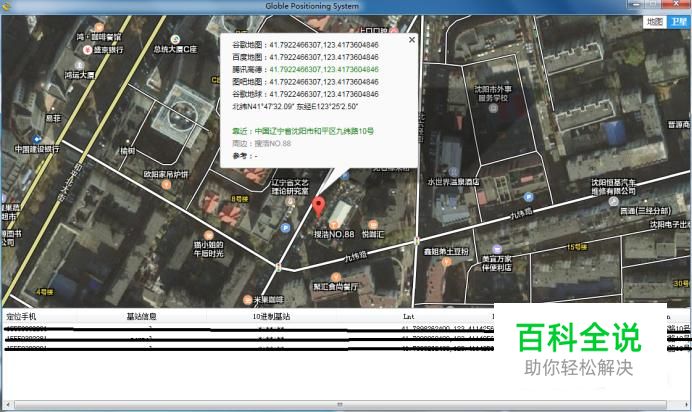Click the traffic light icon below 悦游汇
692x412 pixels.
416,241
